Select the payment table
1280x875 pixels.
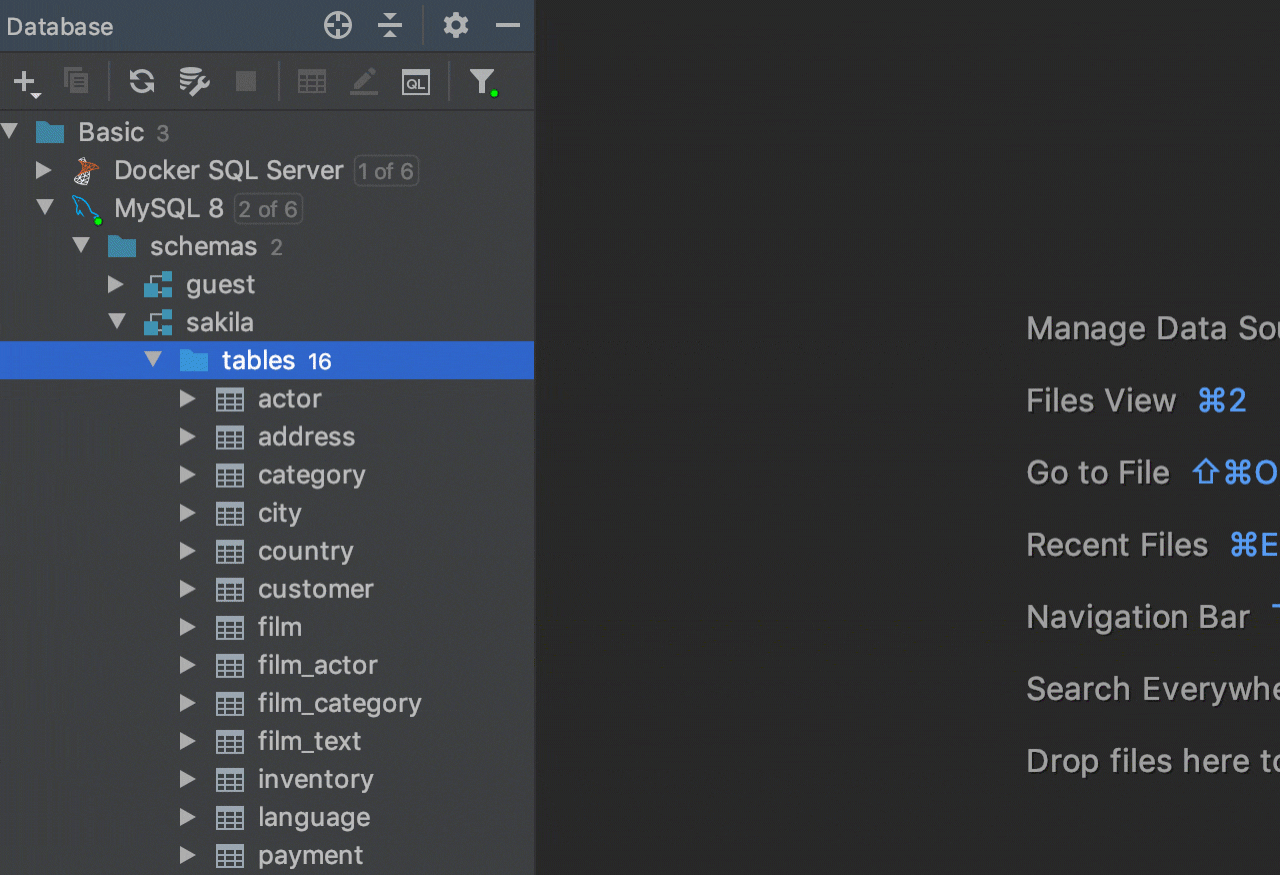pos(310,855)
